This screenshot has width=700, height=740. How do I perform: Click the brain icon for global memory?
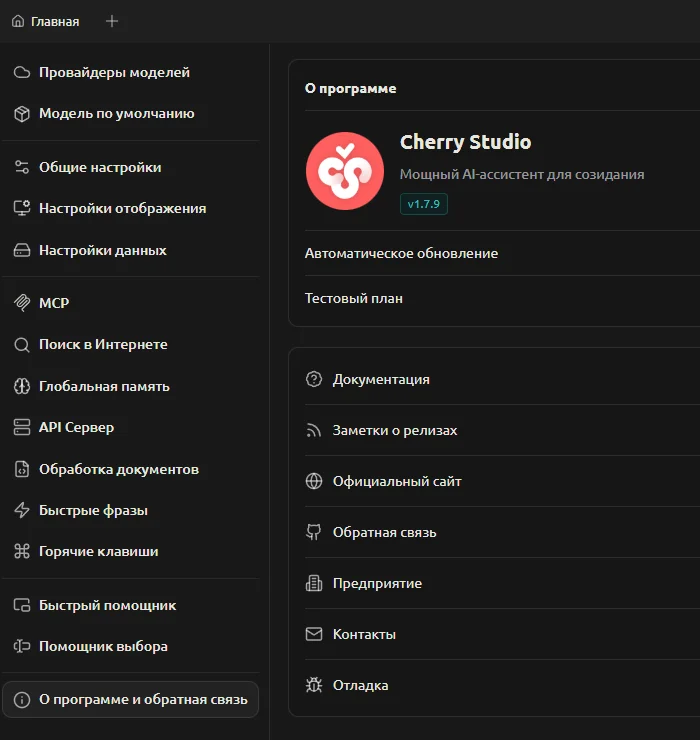click(21, 386)
